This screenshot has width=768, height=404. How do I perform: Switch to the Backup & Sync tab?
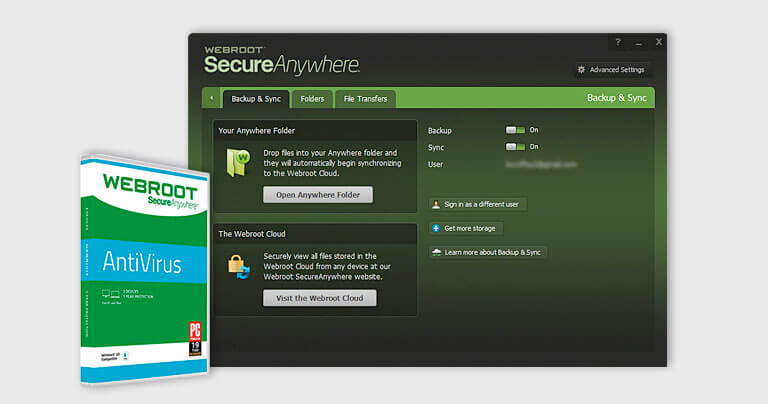point(256,99)
